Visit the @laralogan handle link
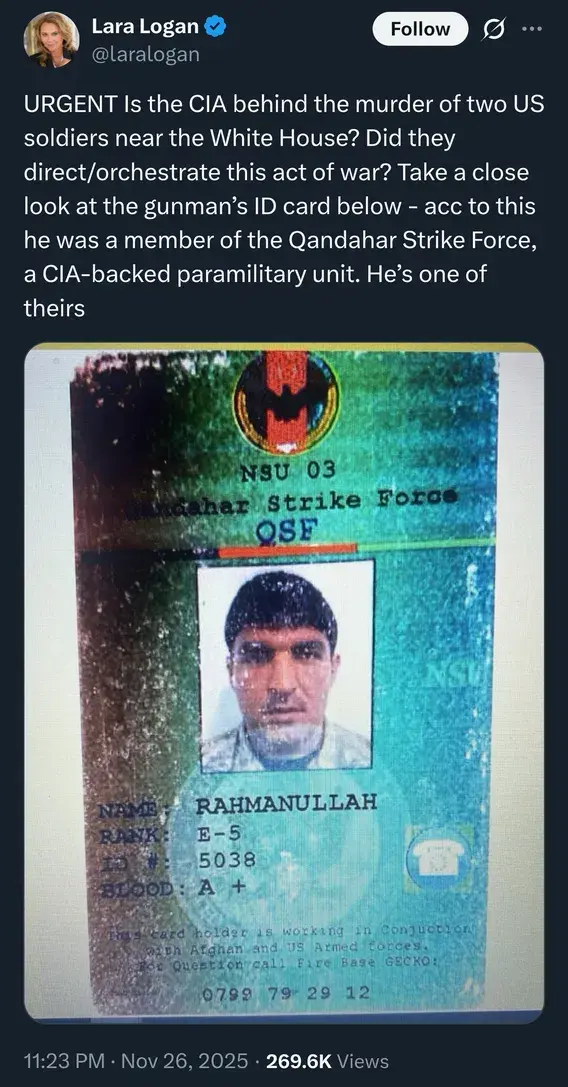Viewport: 568px width, 1087px height. tap(146, 53)
